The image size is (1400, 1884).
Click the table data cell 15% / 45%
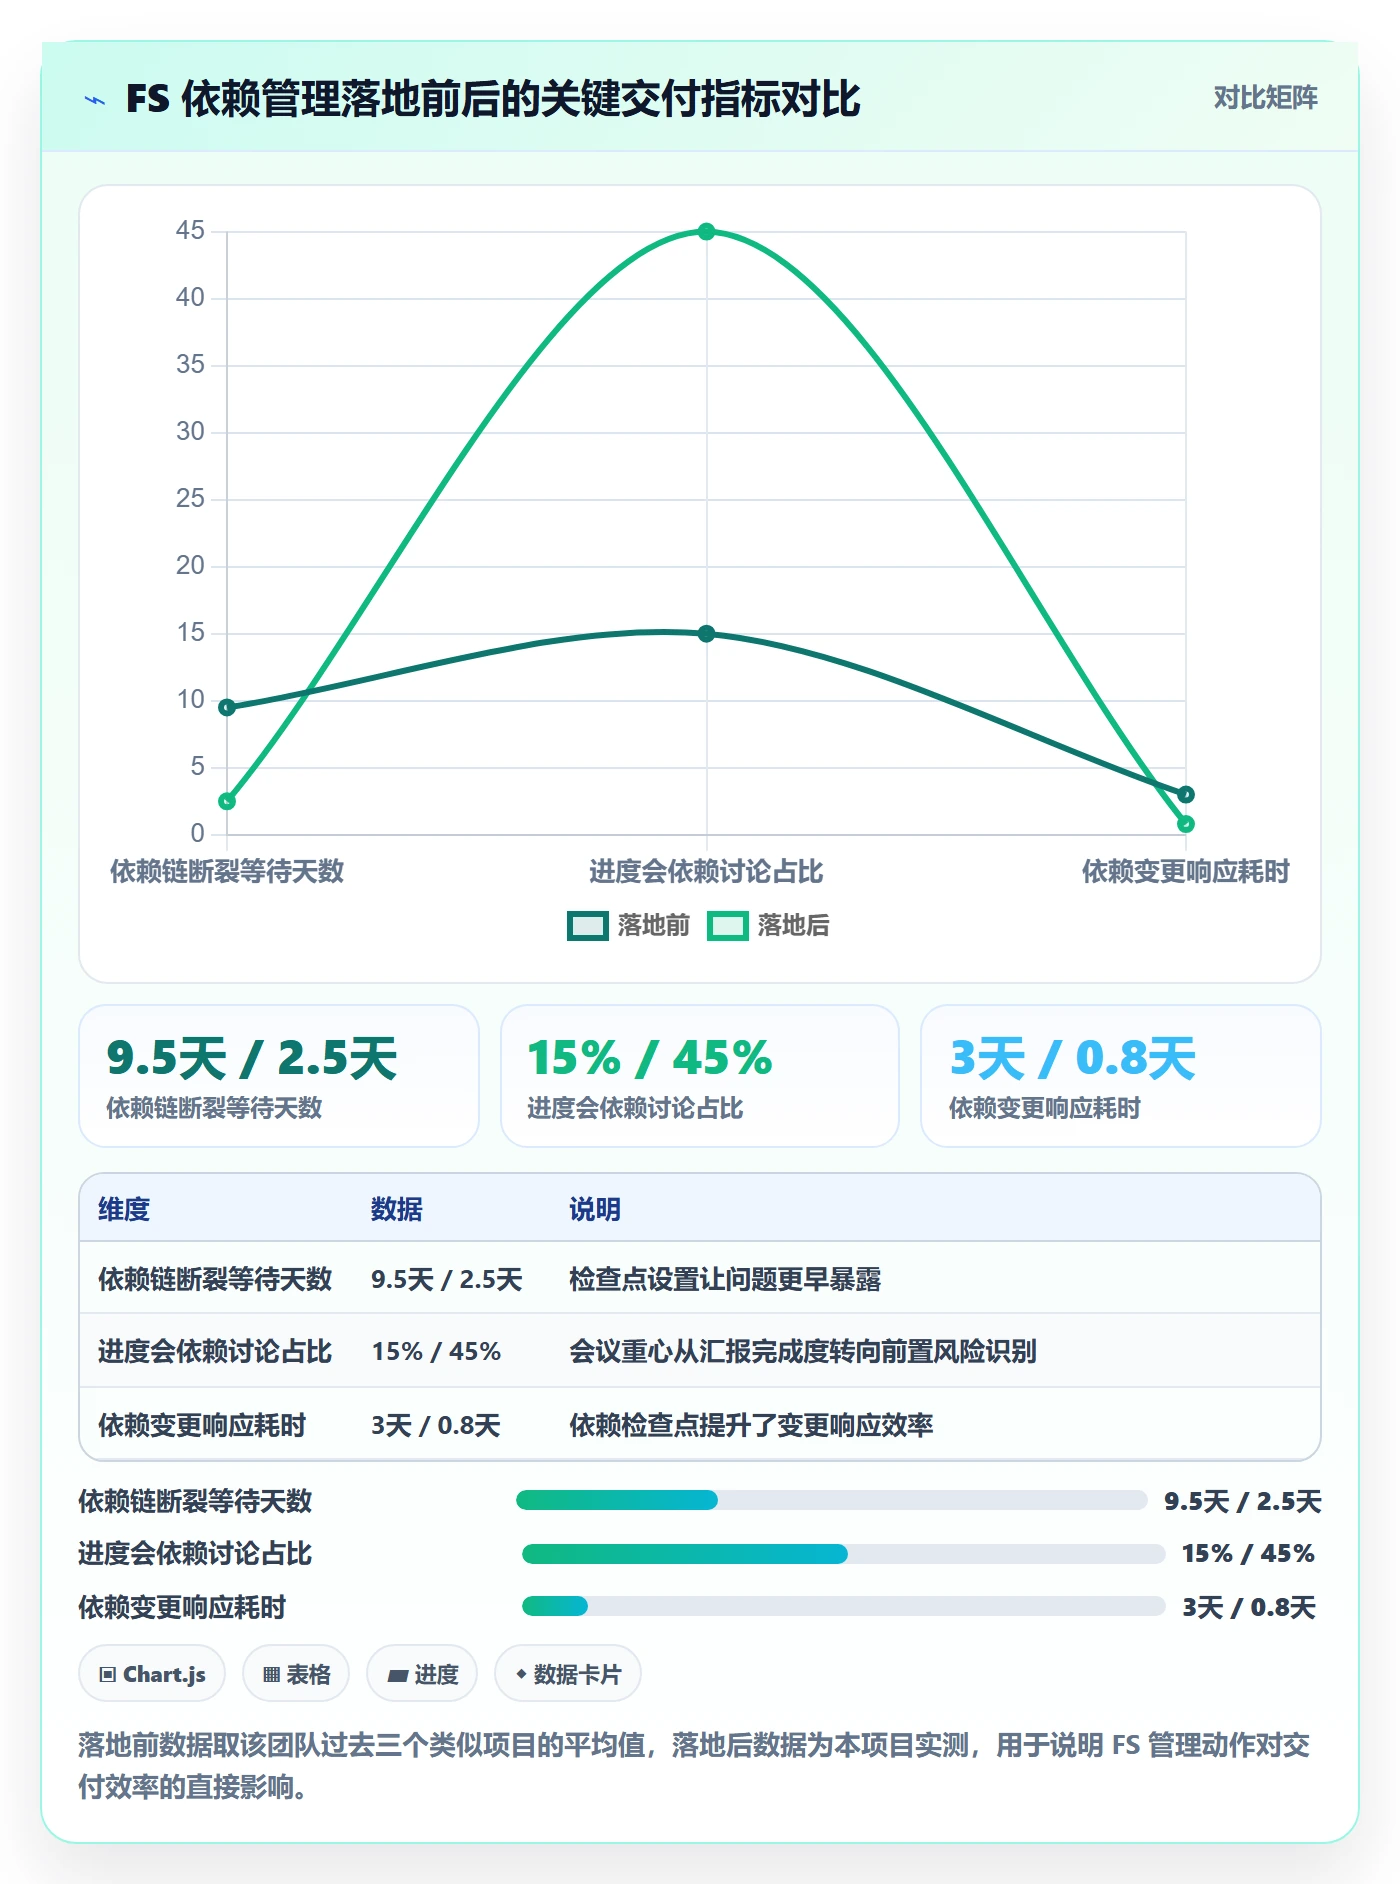436,1352
